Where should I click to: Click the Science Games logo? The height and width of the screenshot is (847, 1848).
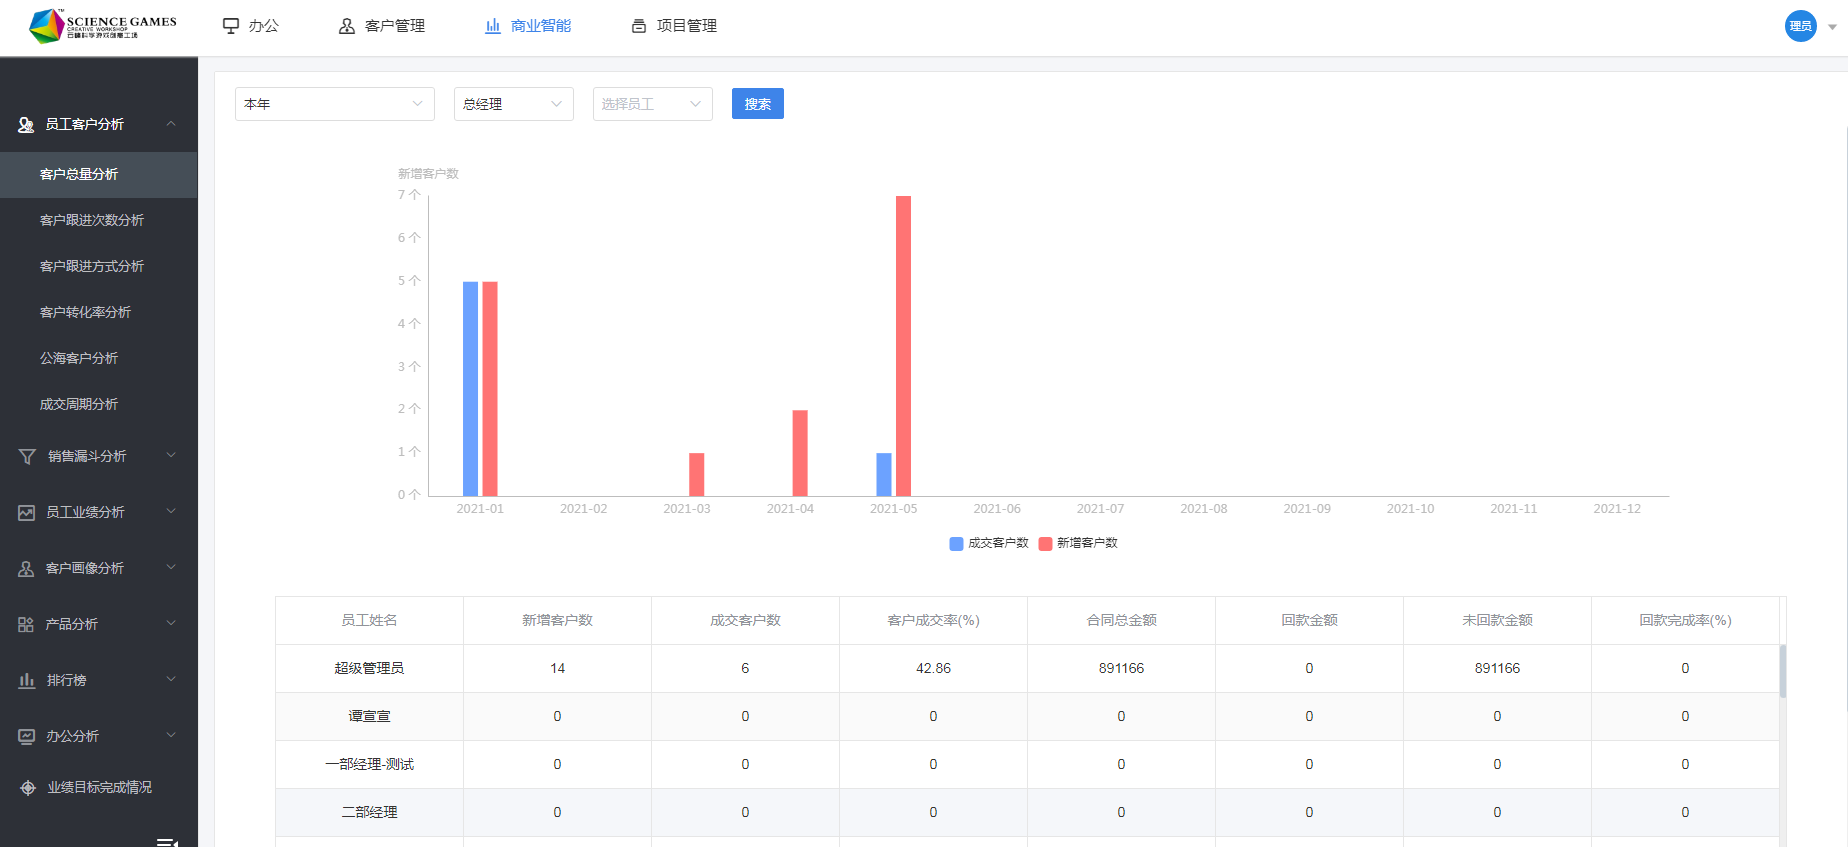(x=103, y=26)
